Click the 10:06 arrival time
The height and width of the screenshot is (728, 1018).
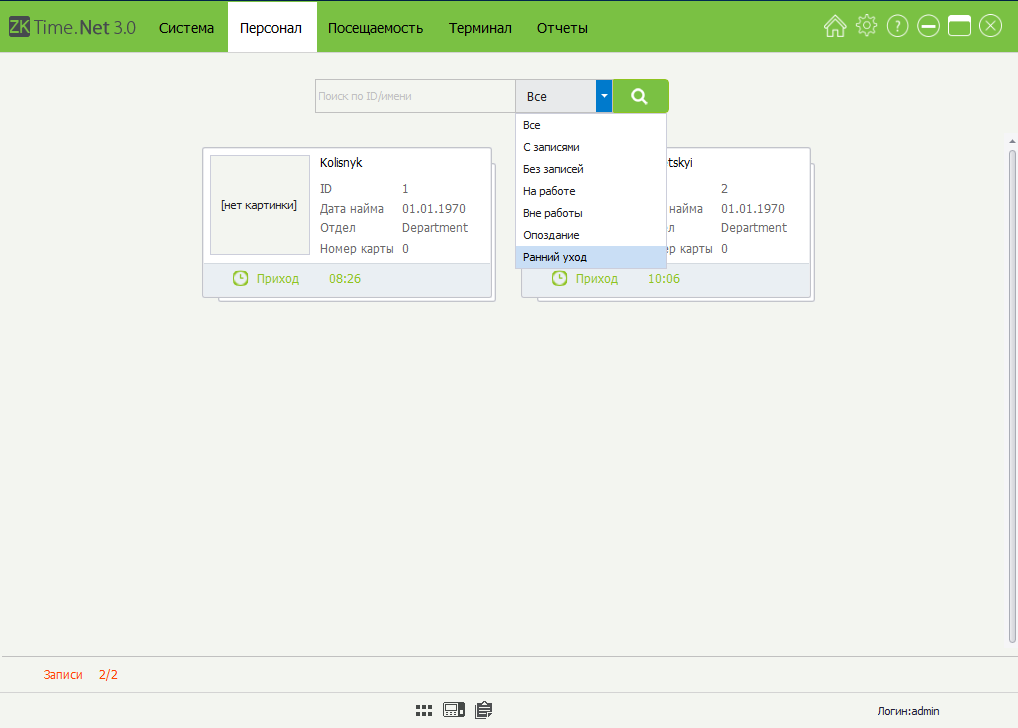(664, 279)
